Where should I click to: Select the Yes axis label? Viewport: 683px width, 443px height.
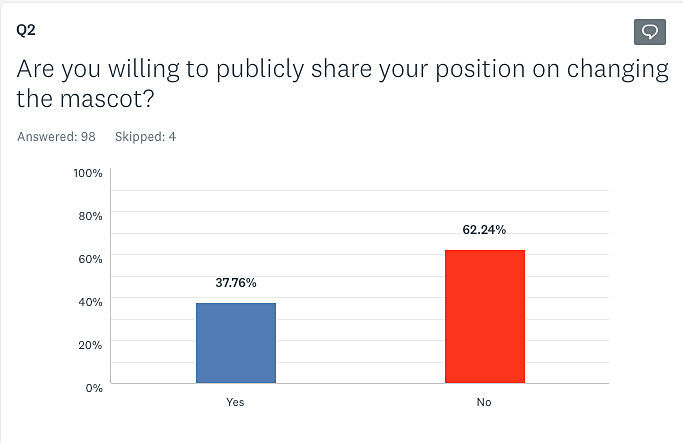(x=236, y=402)
